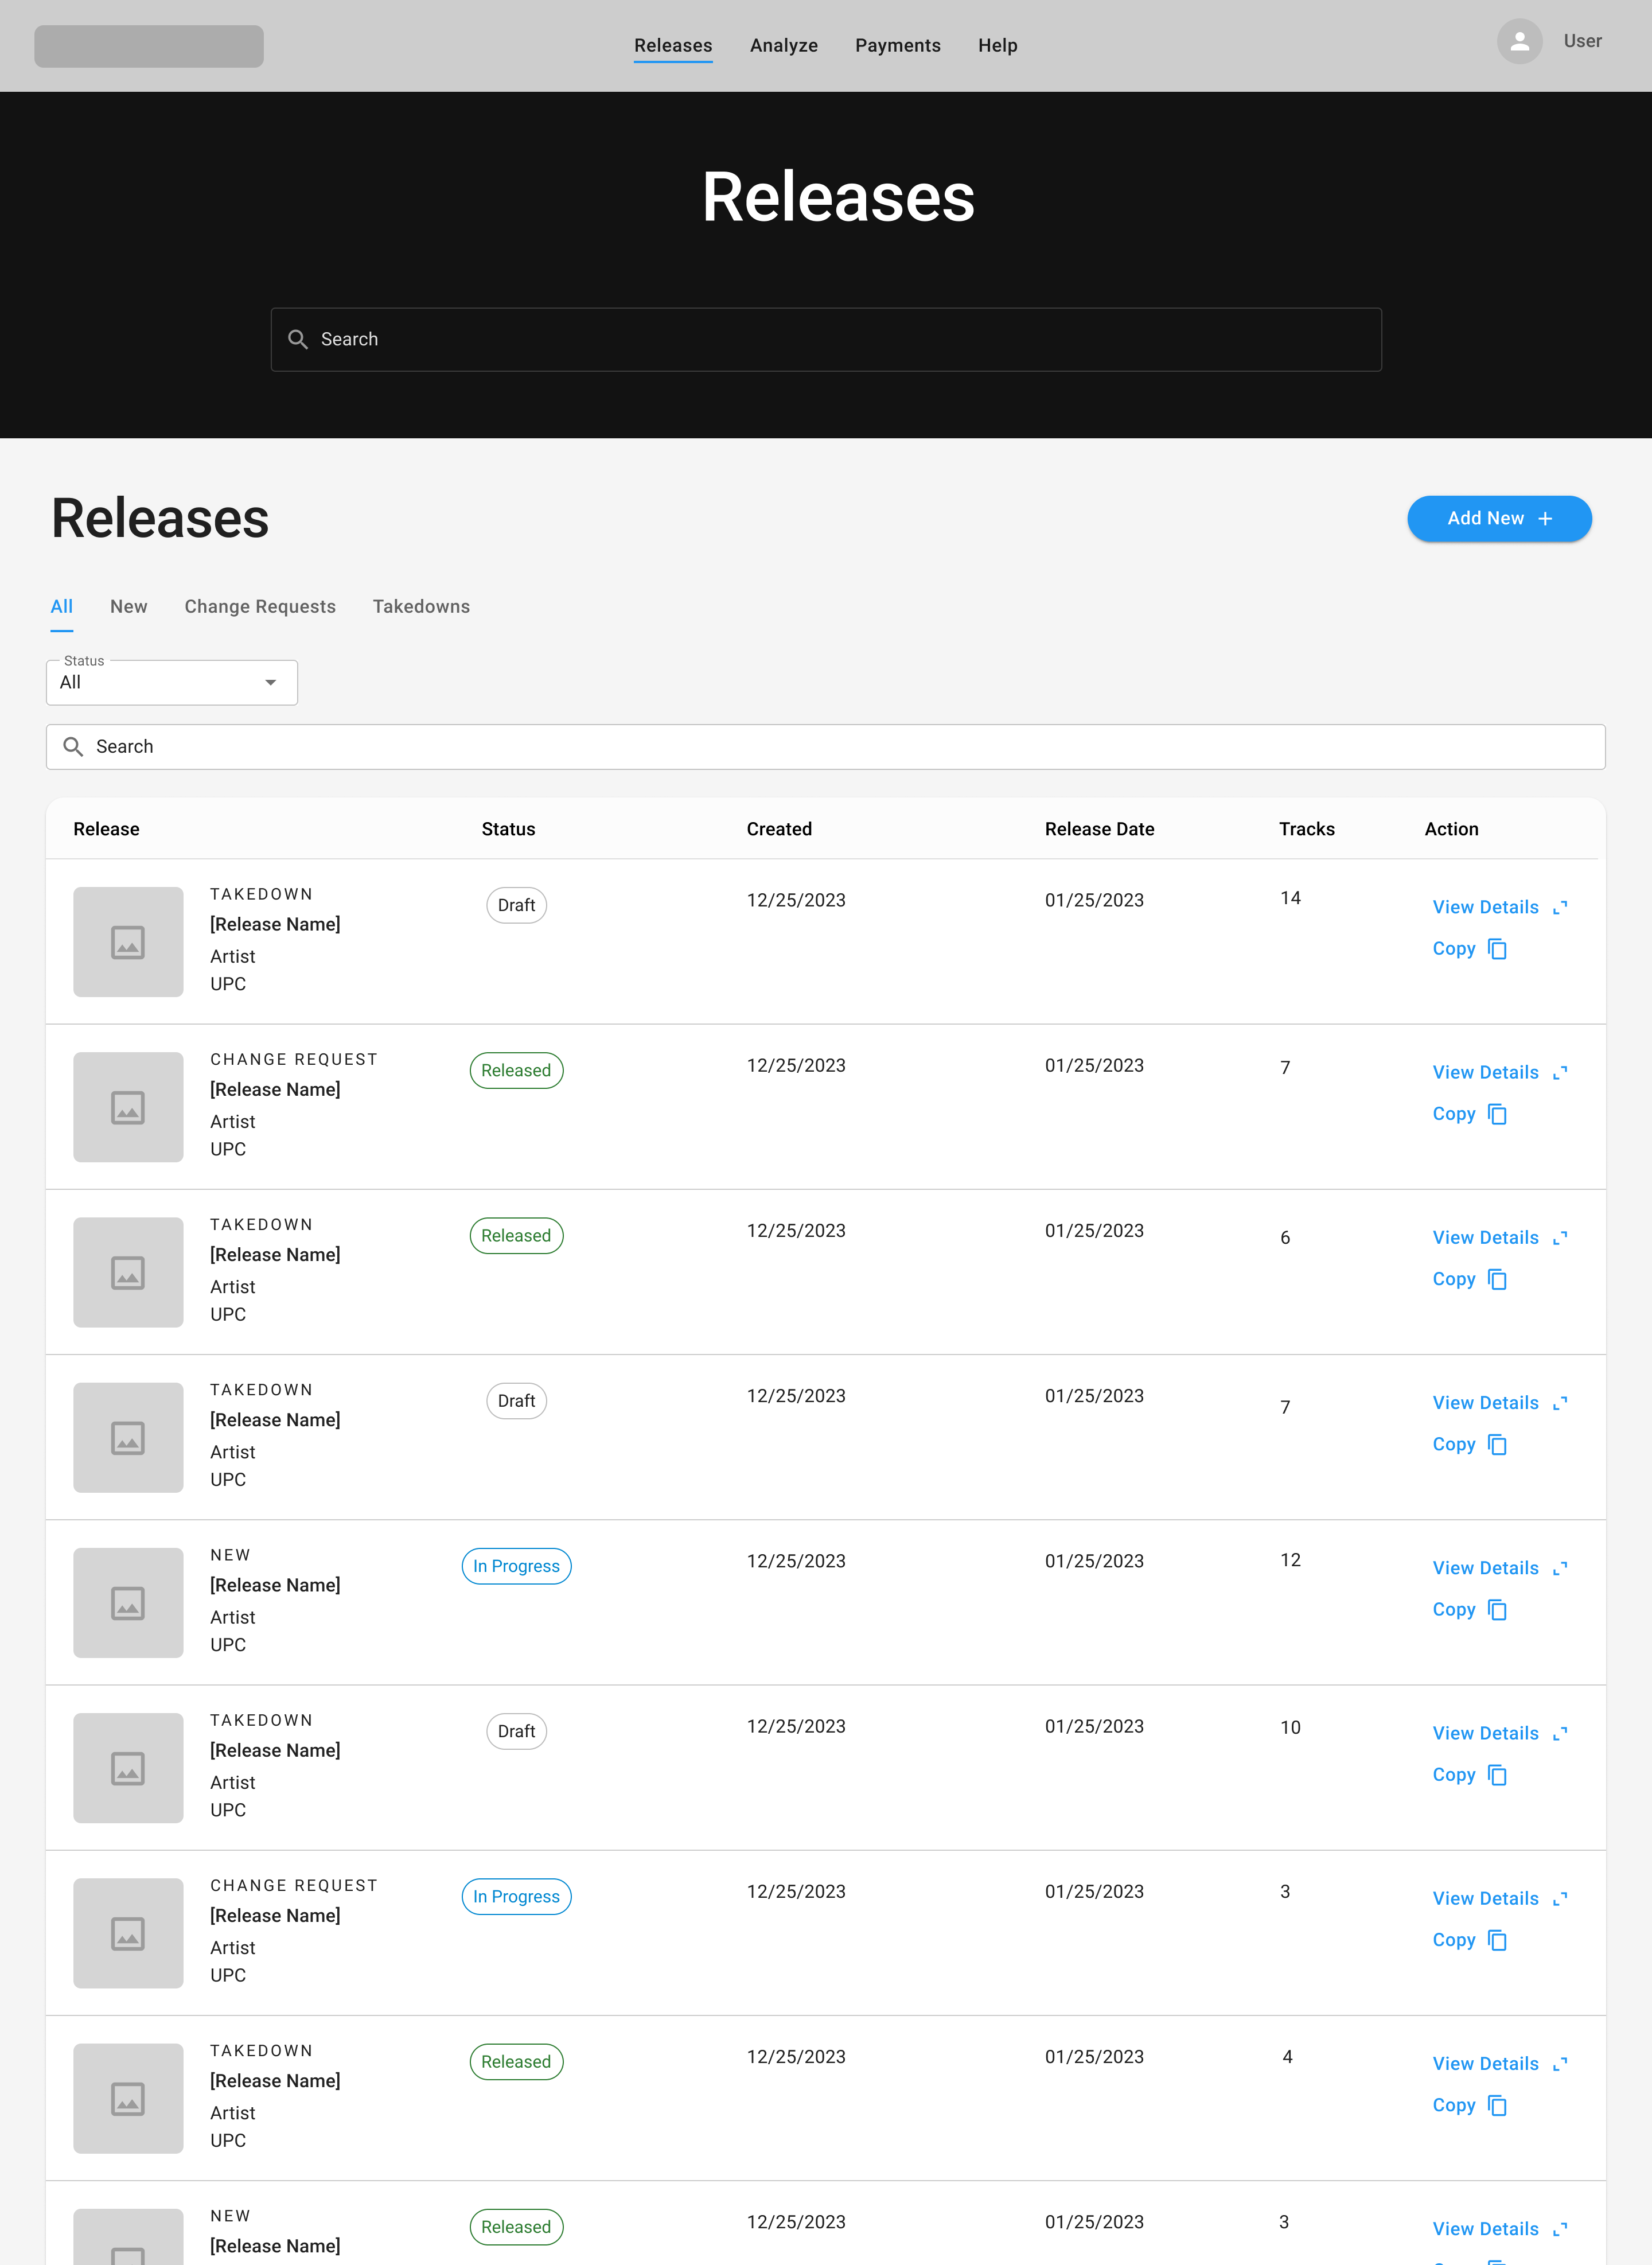Click copy icon in the 12-track row
The height and width of the screenshot is (2265, 1652).
(x=1497, y=1610)
